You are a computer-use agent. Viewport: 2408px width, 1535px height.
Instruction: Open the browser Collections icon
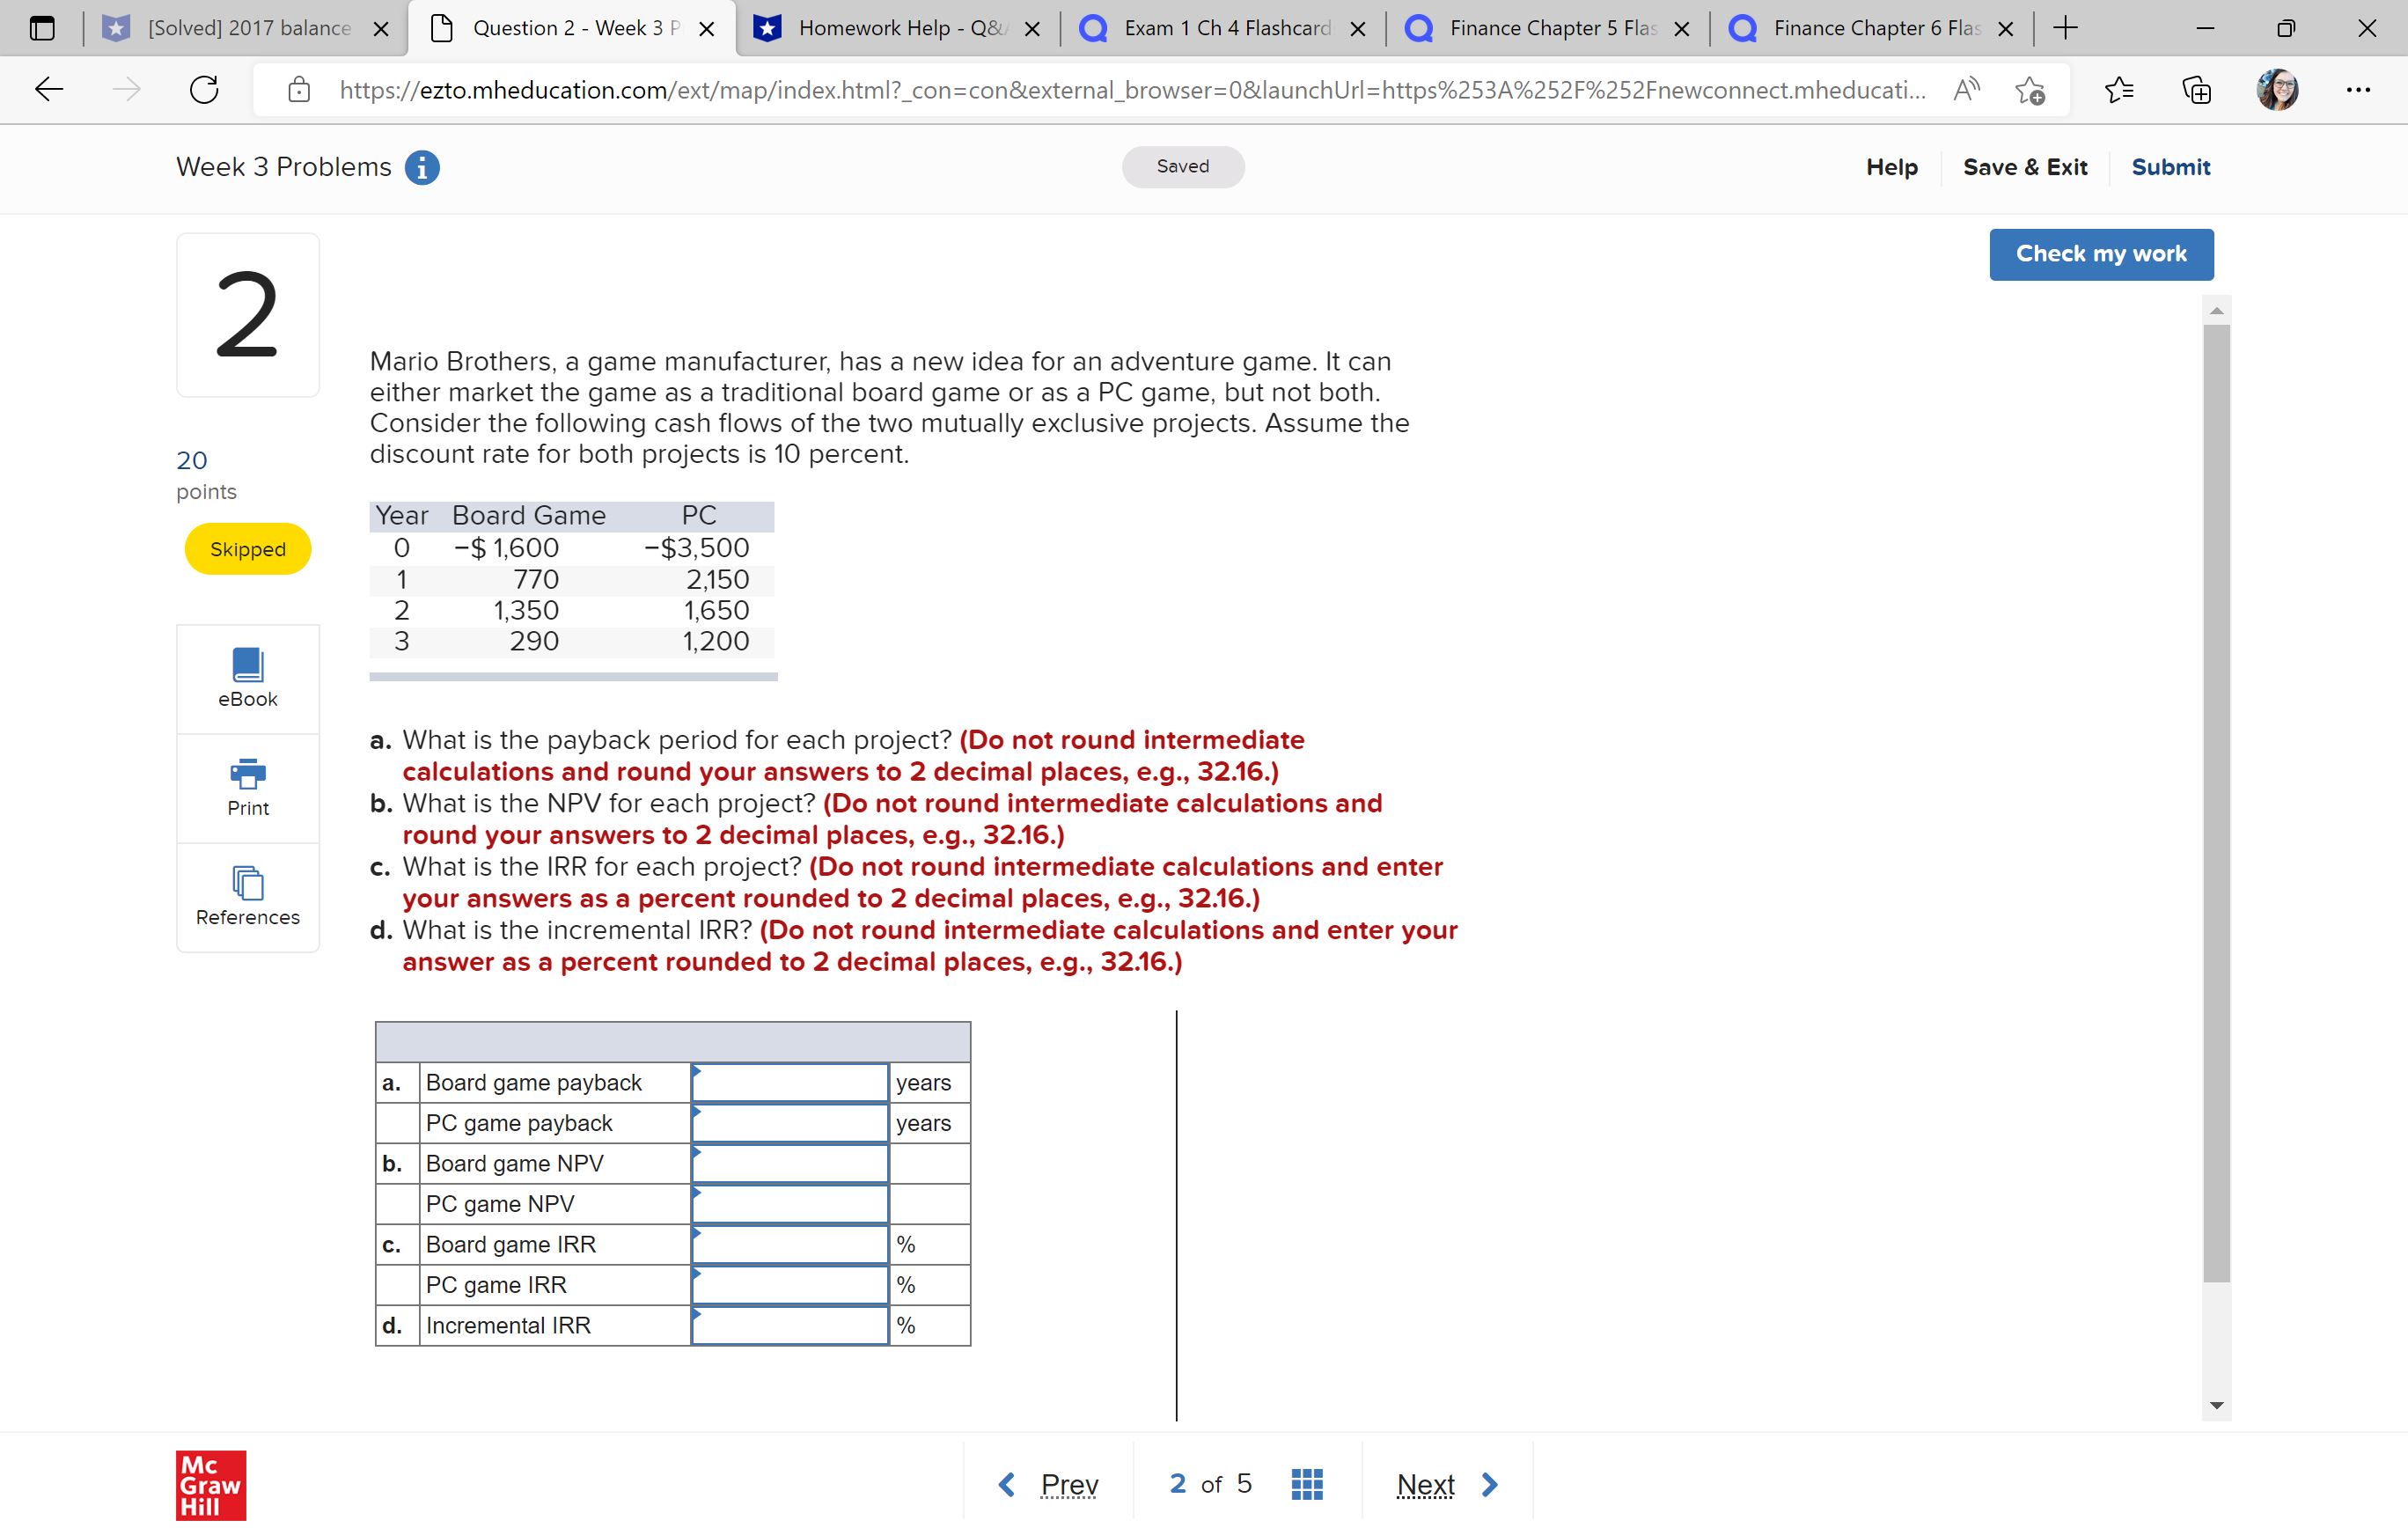[2196, 90]
